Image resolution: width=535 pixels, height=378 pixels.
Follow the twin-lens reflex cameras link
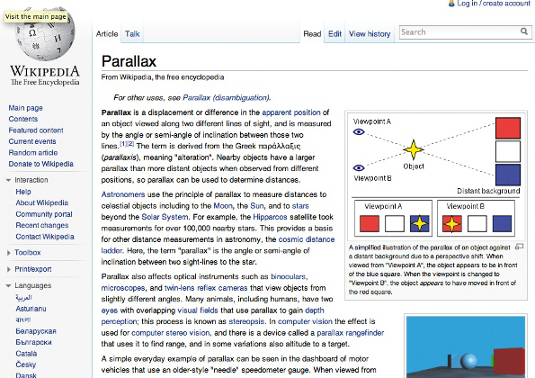pos(206,288)
